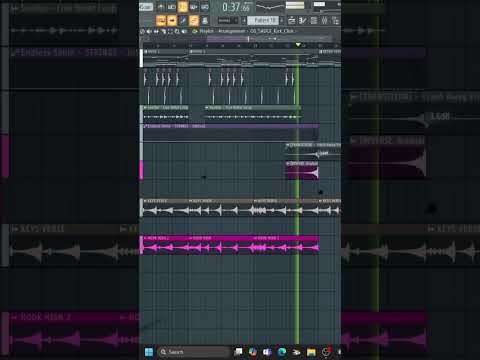Open File Explorer from the taskbar
This screenshot has width=480, height=360.
311,352
